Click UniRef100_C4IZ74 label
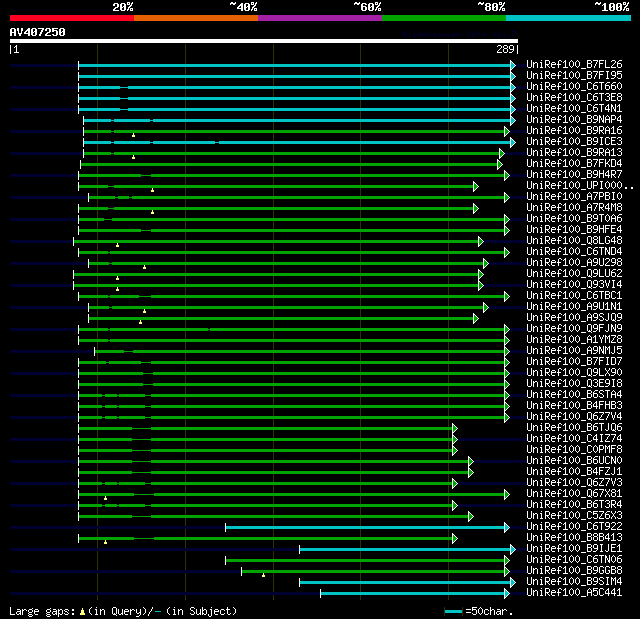Screen dimensions: 640x619 pyautogui.click(x=574, y=439)
